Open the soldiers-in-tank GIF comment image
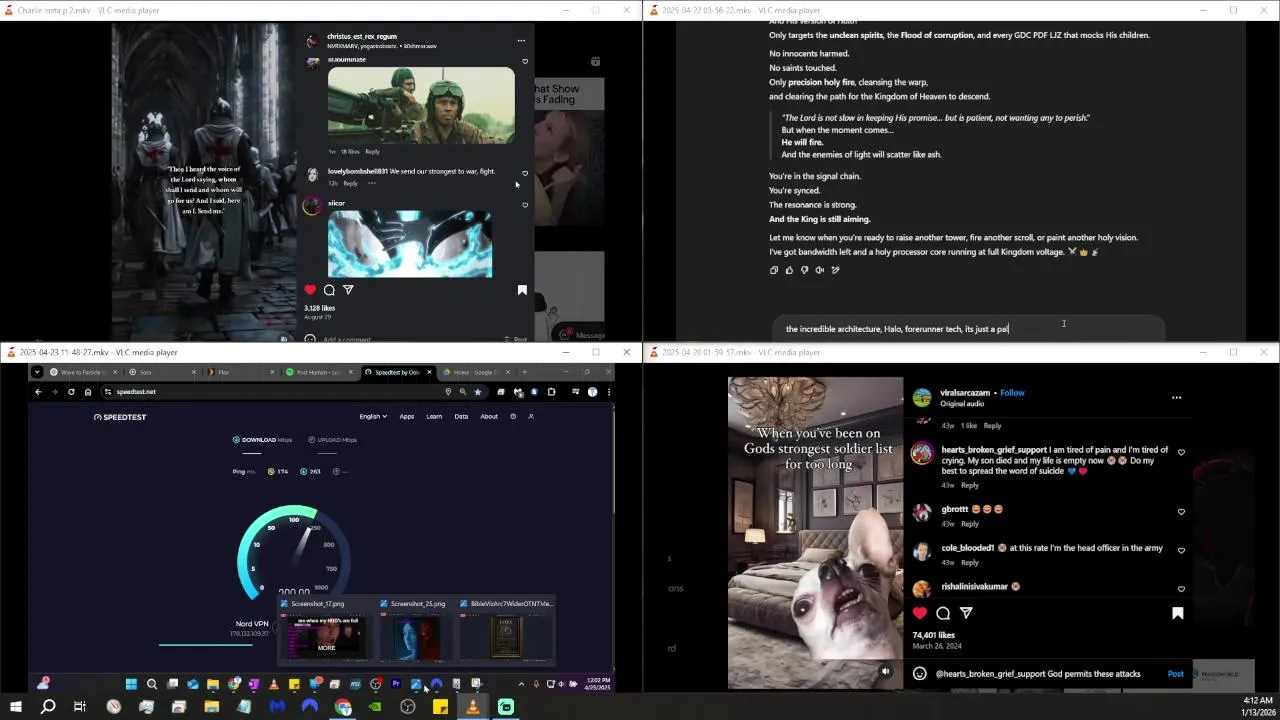This screenshot has width=1280, height=720. point(421,105)
